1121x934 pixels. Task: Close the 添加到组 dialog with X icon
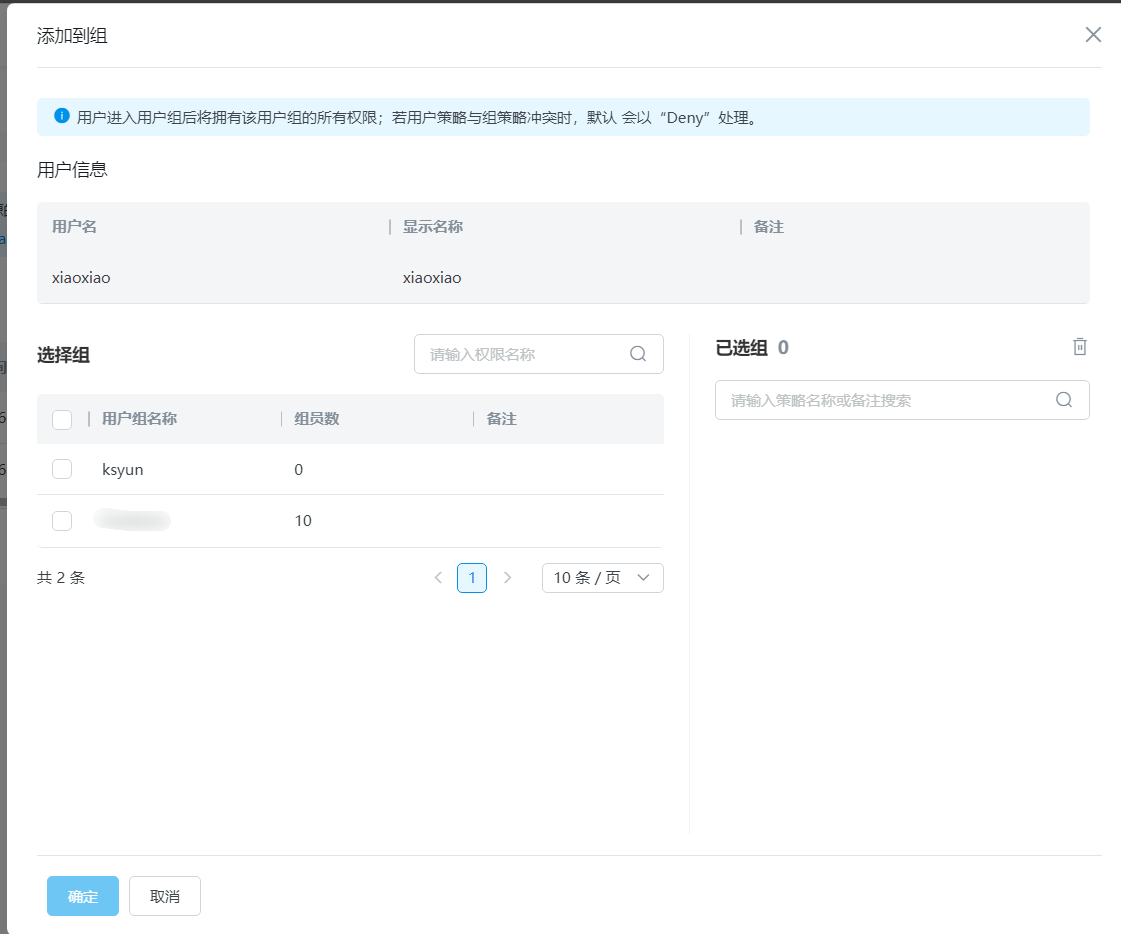1093,35
